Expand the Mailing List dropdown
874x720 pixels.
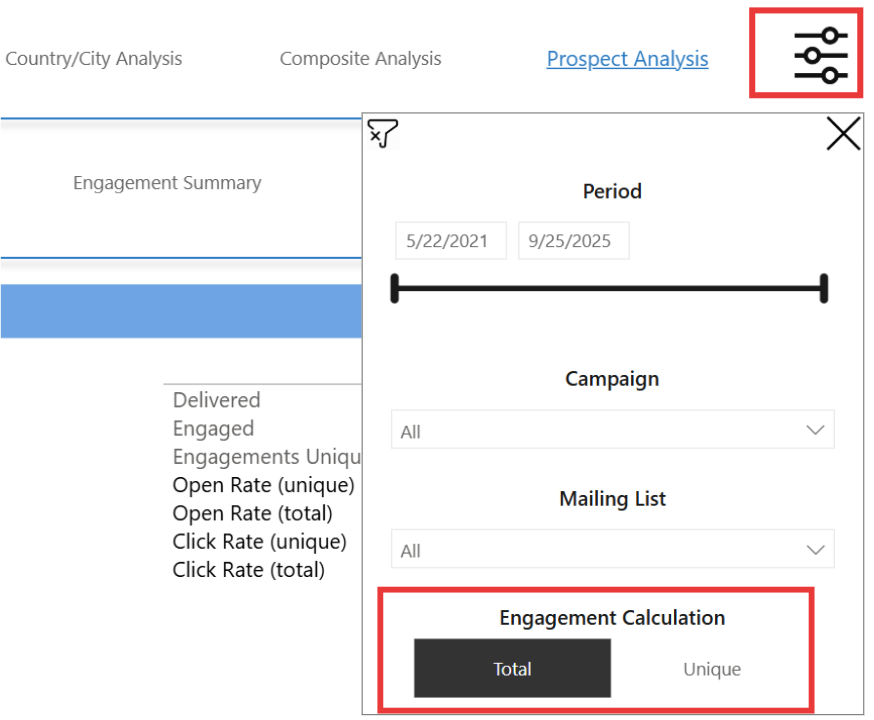coord(612,549)
